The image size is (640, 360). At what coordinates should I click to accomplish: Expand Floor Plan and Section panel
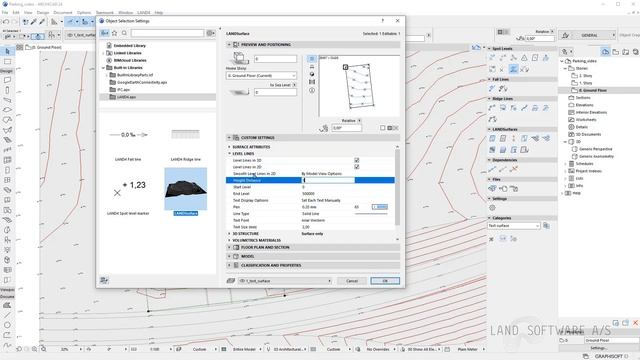(x=229, y=247)
